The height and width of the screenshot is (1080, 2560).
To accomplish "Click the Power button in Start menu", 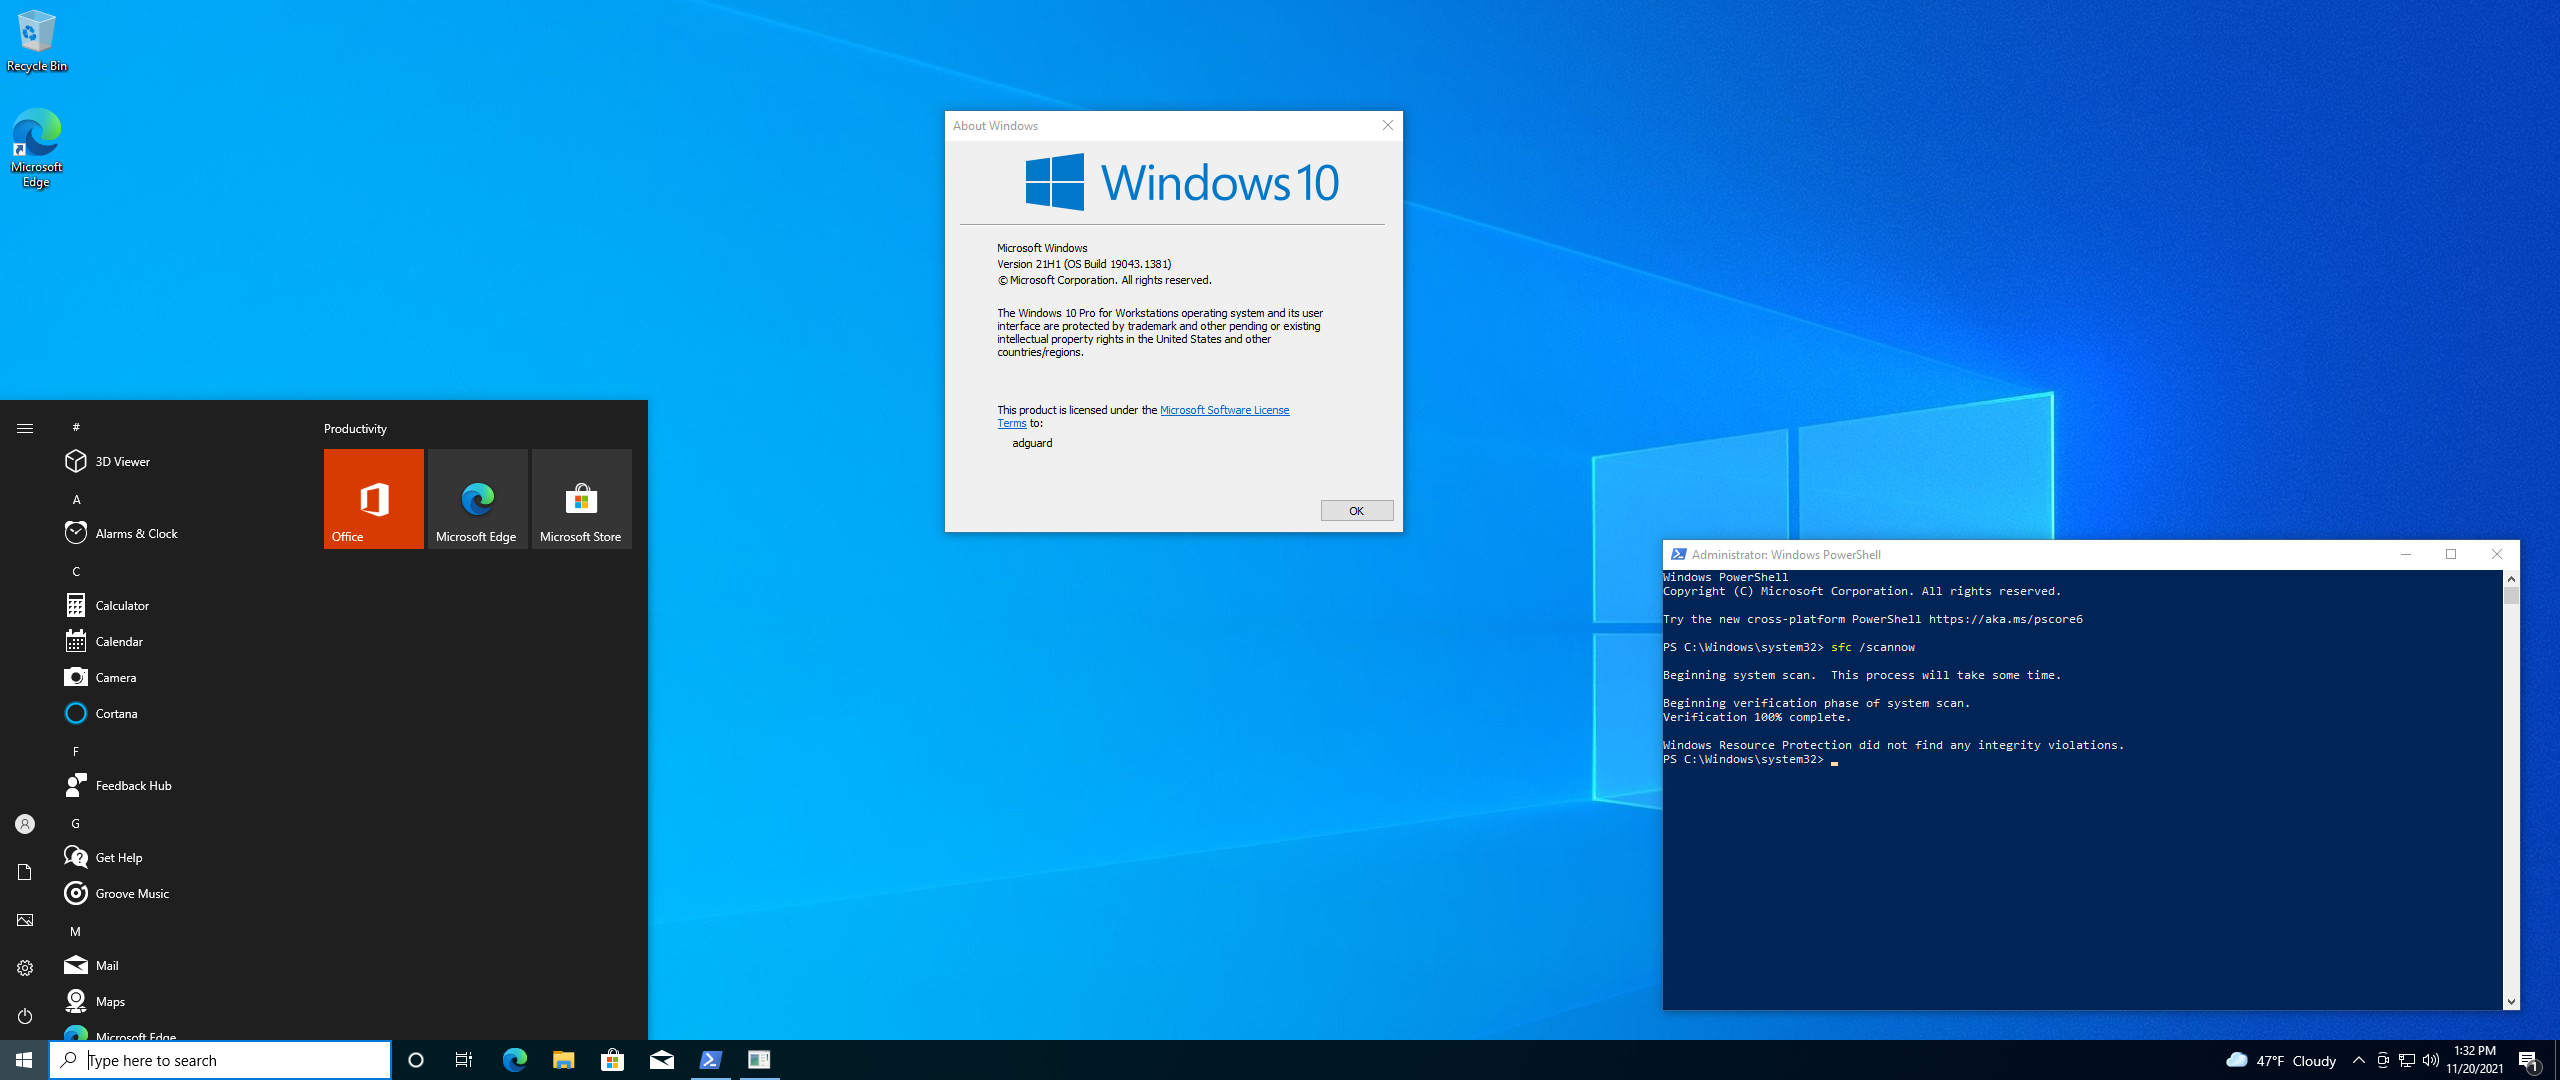I will (25, 1016).
